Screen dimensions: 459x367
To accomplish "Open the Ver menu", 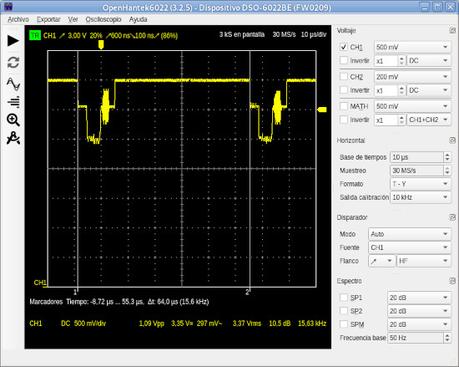I will pyautogui.click(x=73, y=19).
